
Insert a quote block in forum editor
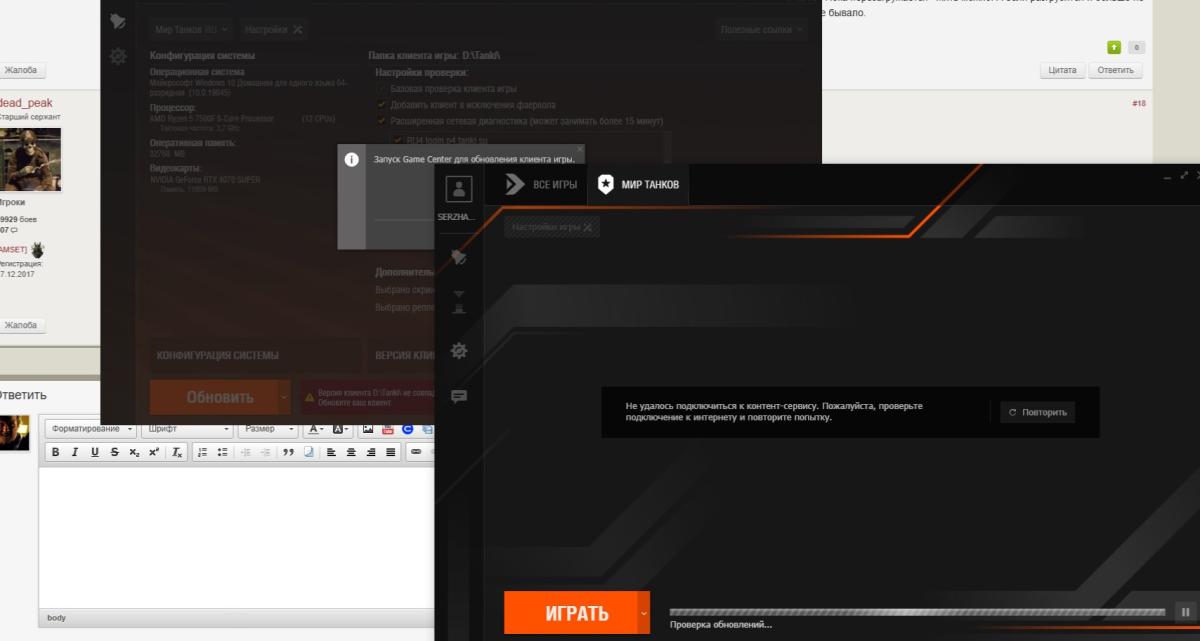(288, 452)
